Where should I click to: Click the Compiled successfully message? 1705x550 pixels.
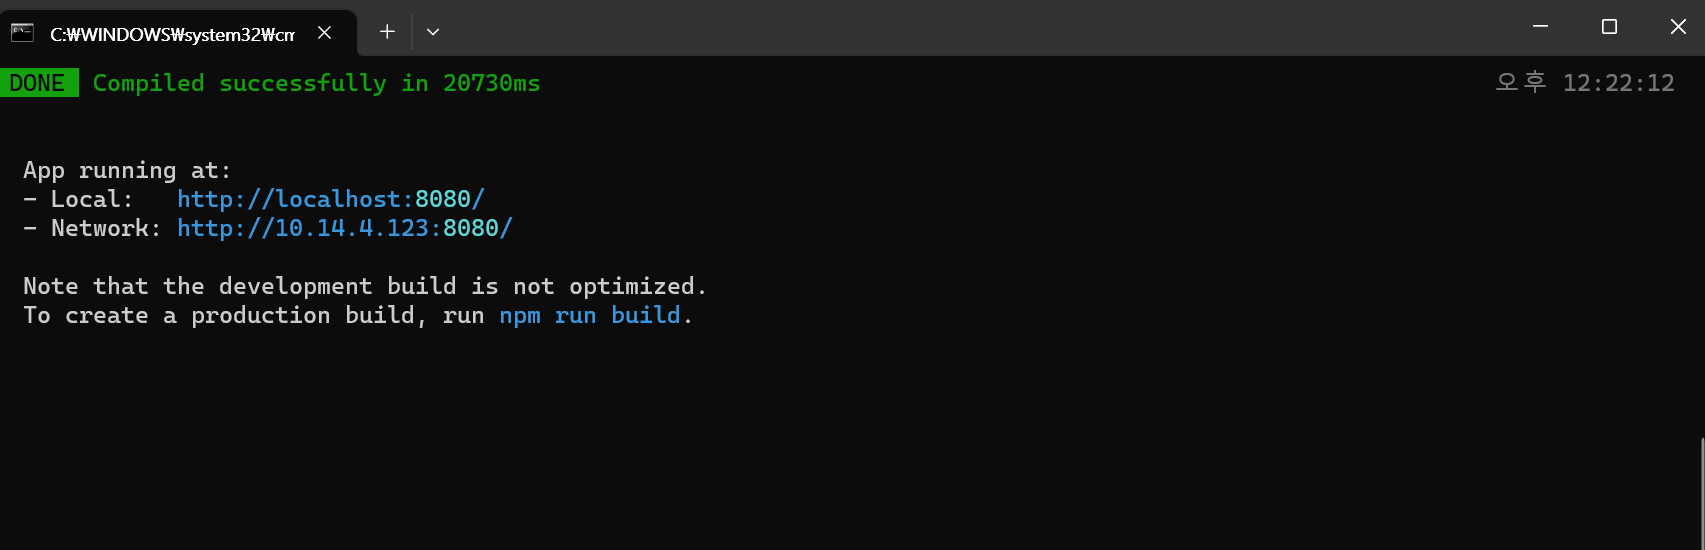pyautogui.click(x=316, y=83)
